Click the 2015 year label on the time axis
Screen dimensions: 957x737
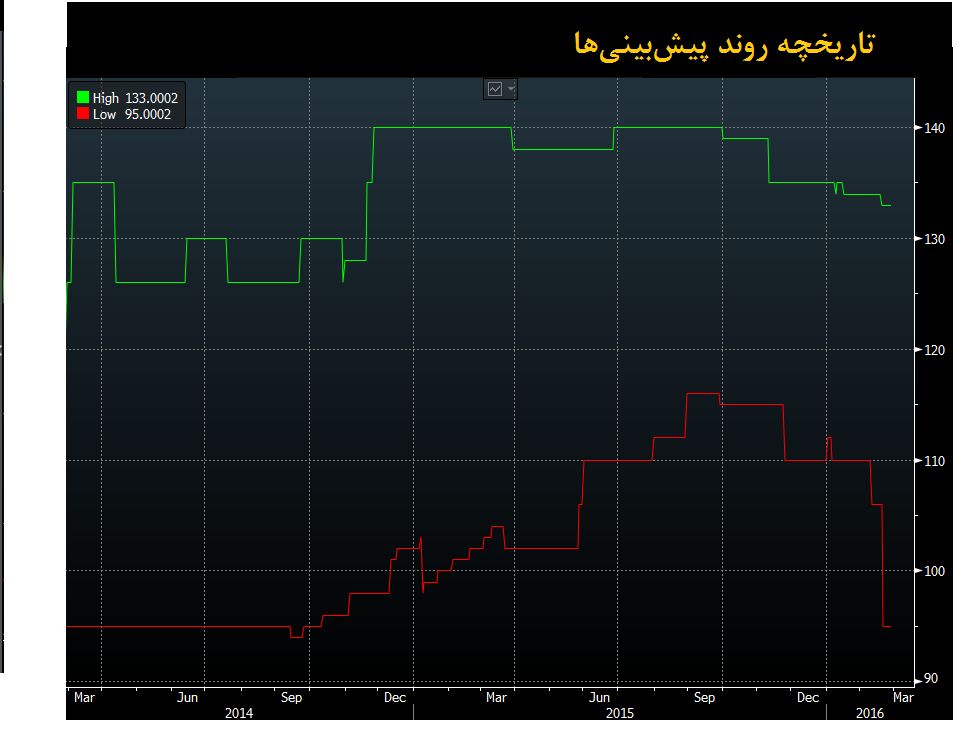coord(619,713)
